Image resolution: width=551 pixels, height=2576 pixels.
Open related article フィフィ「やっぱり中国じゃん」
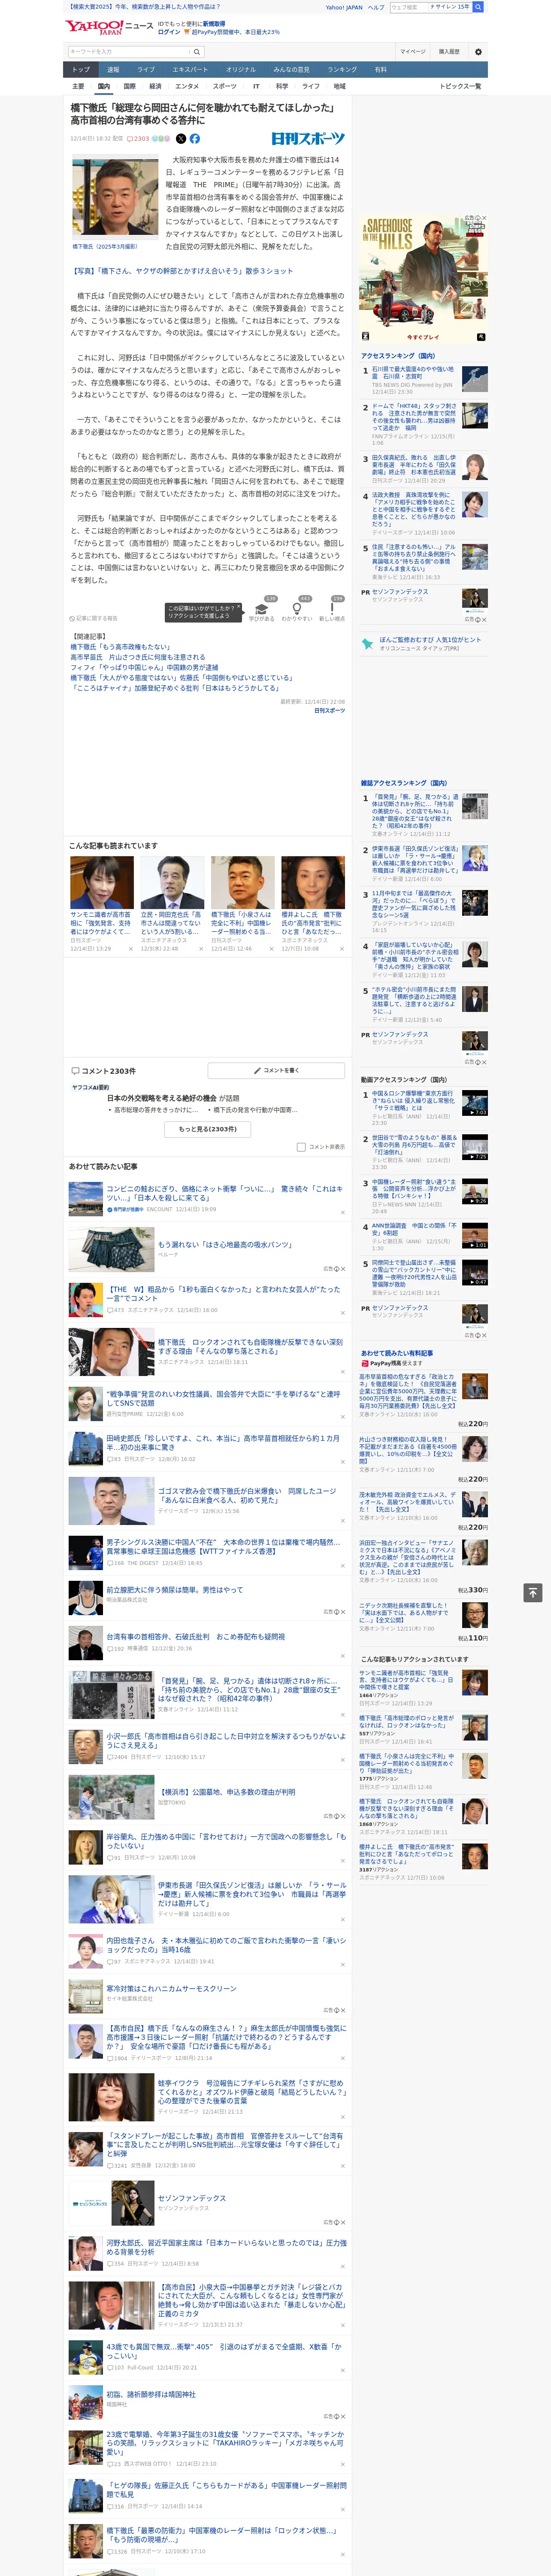144,667
